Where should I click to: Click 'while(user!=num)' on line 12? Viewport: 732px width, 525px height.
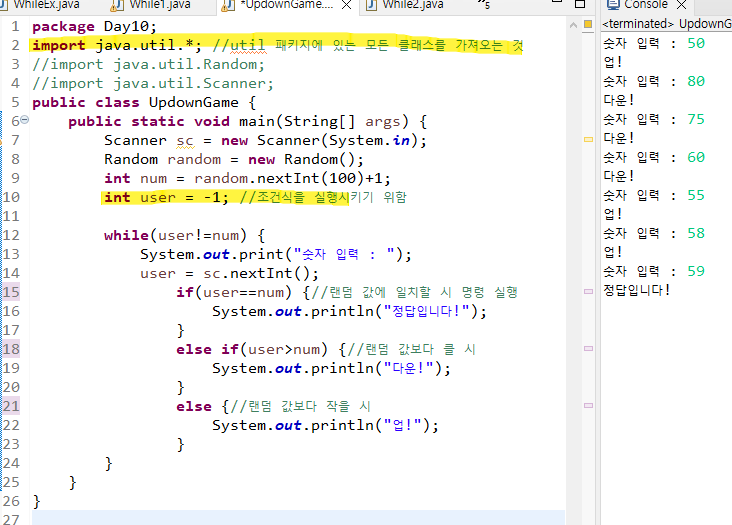coord(175,235)
